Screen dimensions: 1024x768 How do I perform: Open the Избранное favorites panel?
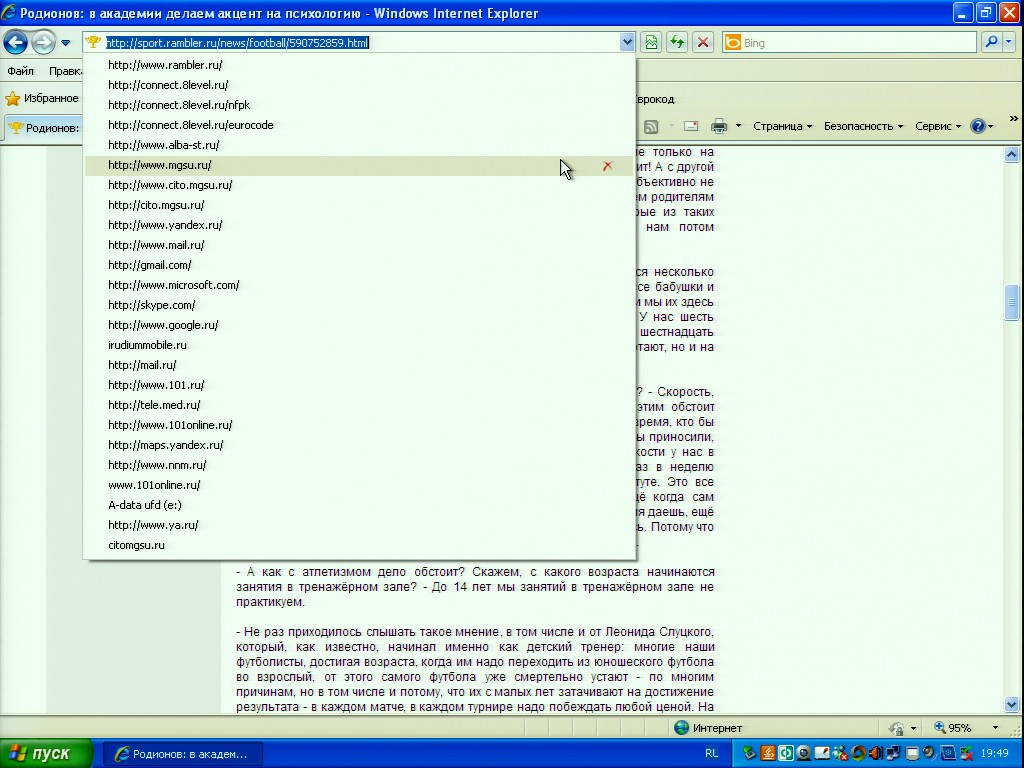click(x=42, y=99)
